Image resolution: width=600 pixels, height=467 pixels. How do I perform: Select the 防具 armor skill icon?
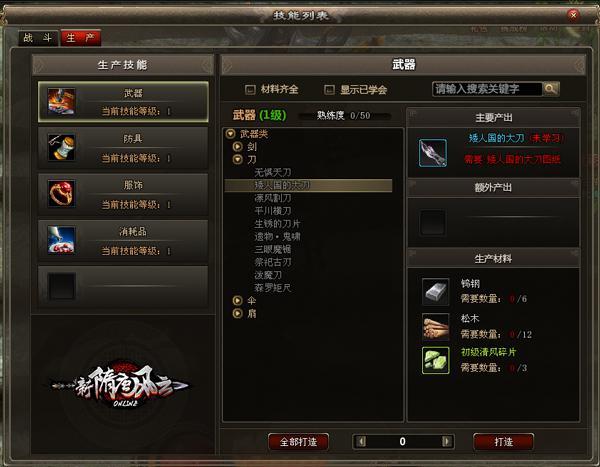pos(61,148)
